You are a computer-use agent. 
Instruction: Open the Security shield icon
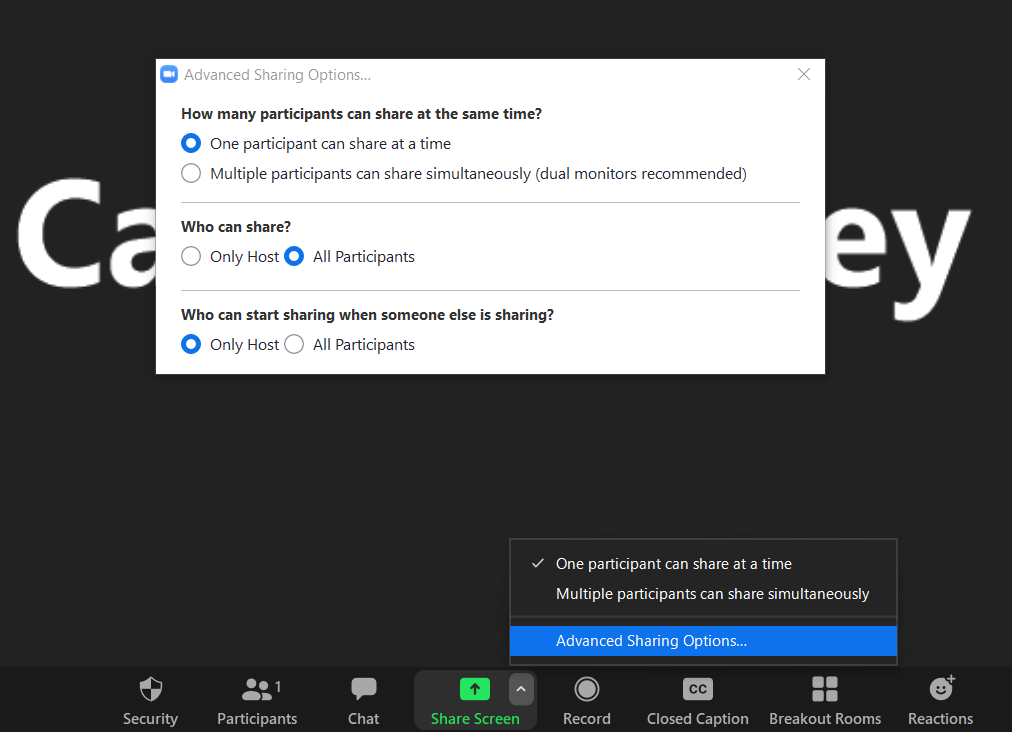pyautogui.click(x=150, y=689)
